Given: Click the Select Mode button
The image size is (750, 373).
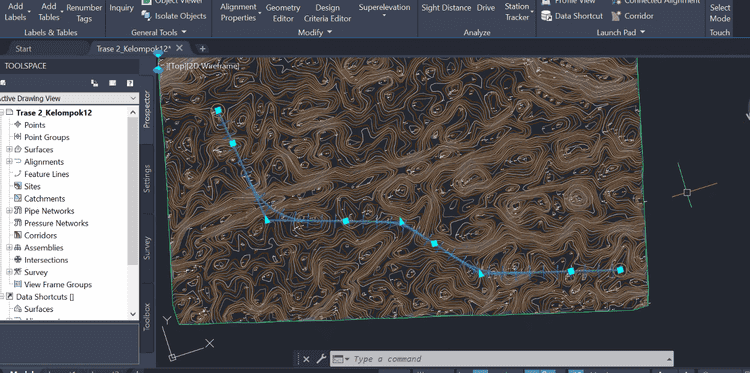Looking at the screenshot, I should tap(720, 13).
